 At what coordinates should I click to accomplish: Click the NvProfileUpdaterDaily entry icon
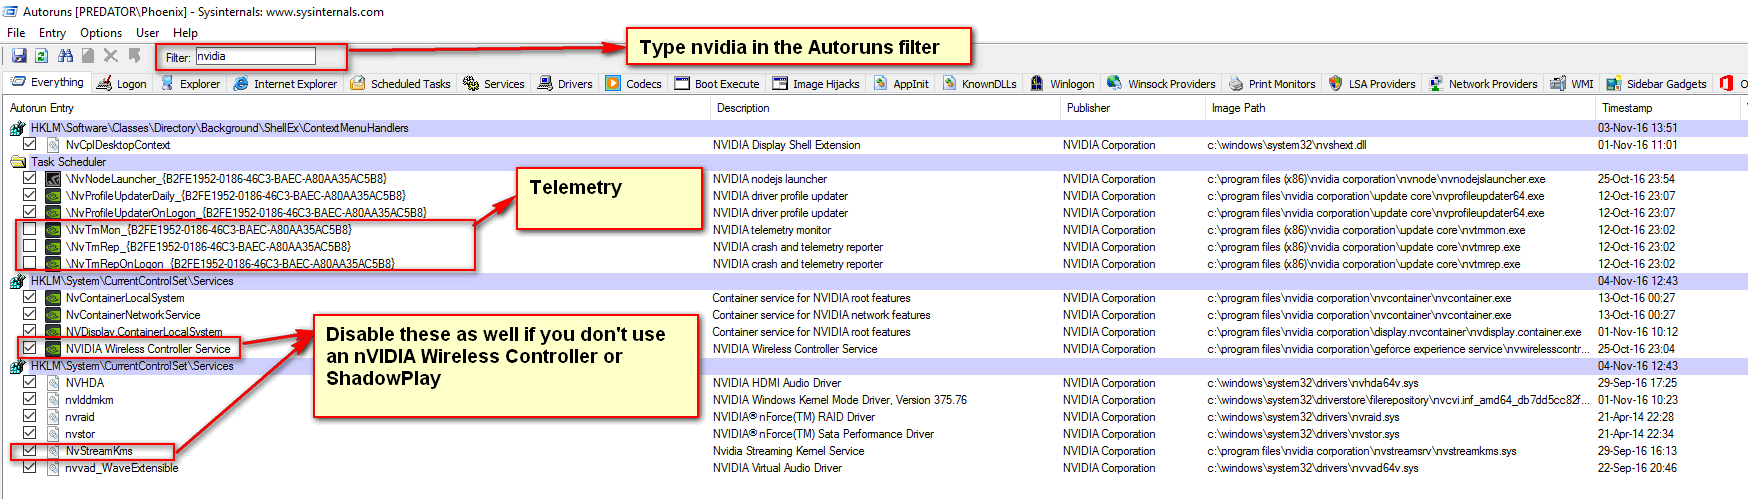coord(53,196)
